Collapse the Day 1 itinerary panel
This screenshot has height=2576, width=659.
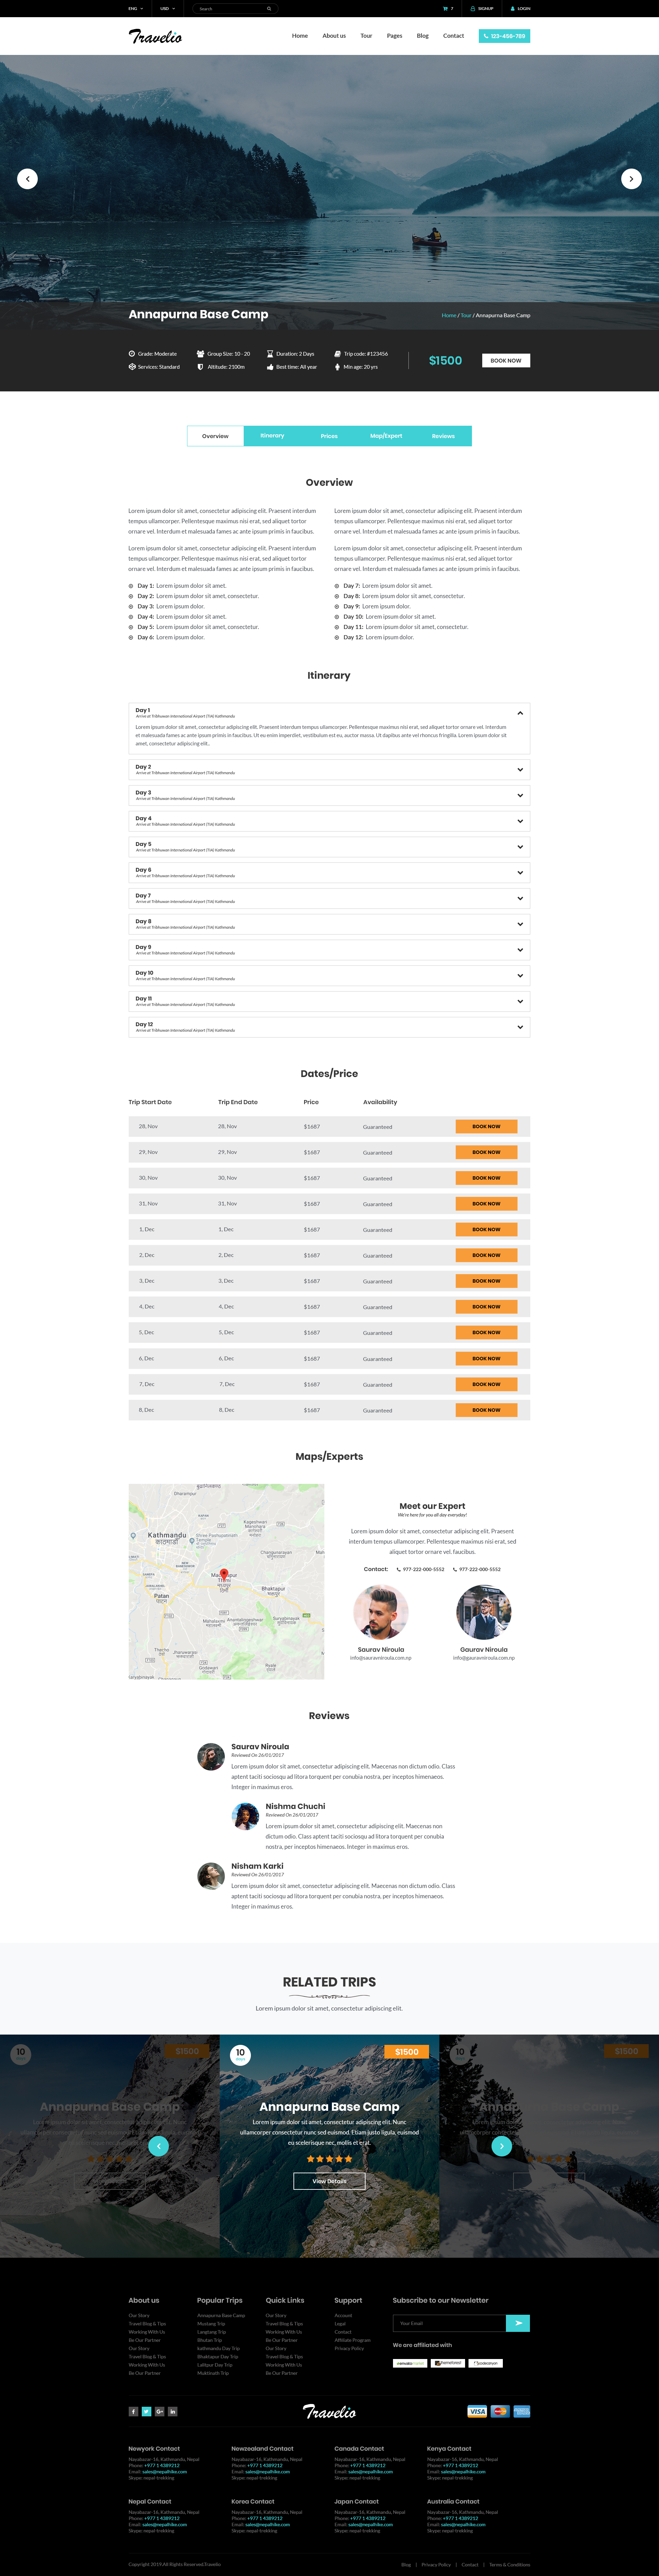520,713
